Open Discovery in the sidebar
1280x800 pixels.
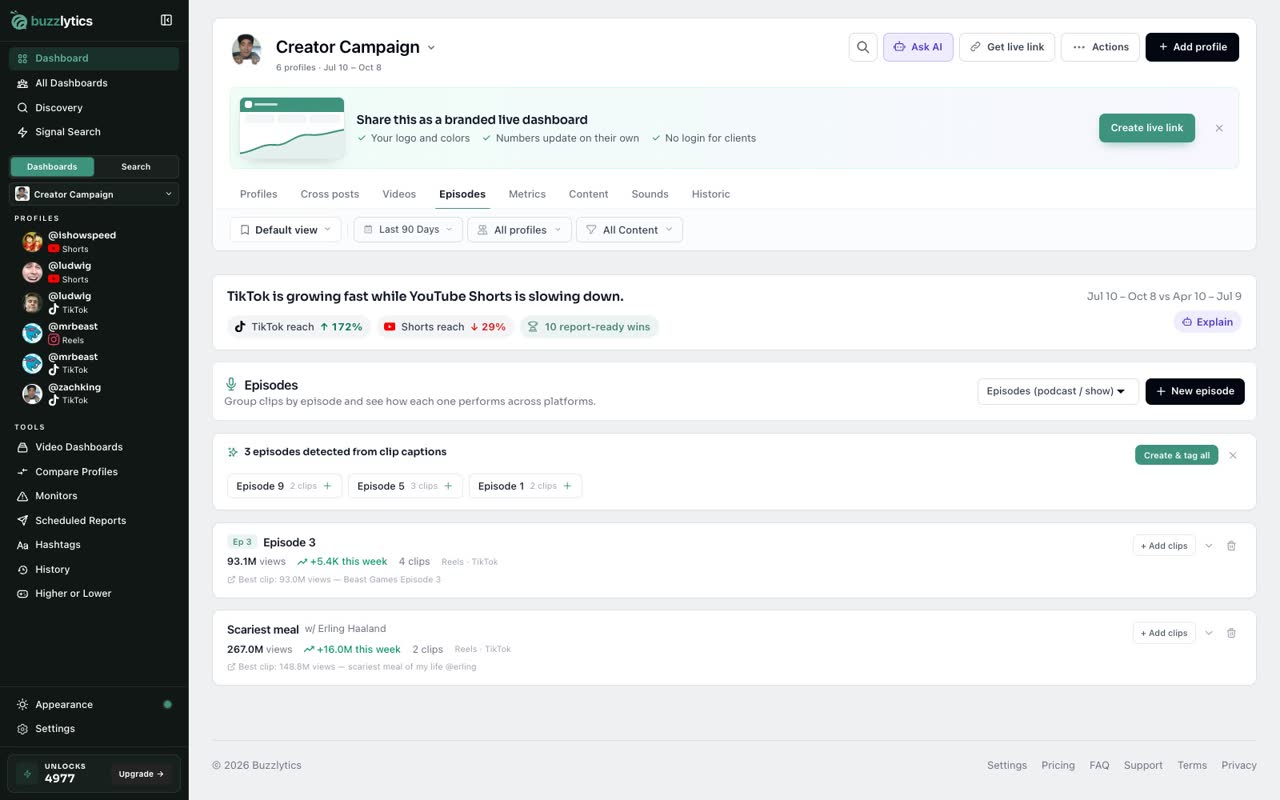pos(94,108)
